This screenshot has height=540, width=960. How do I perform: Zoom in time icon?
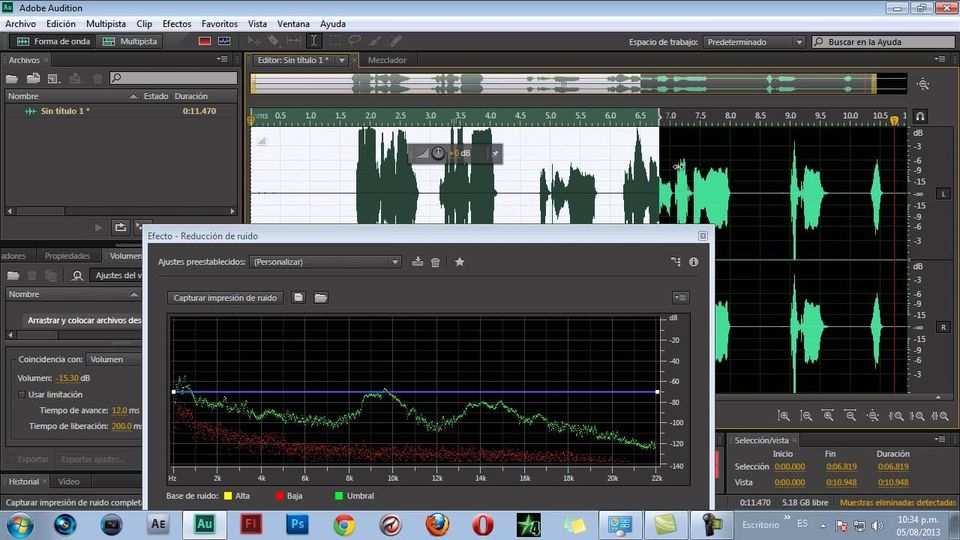click(x=828, y=416)
